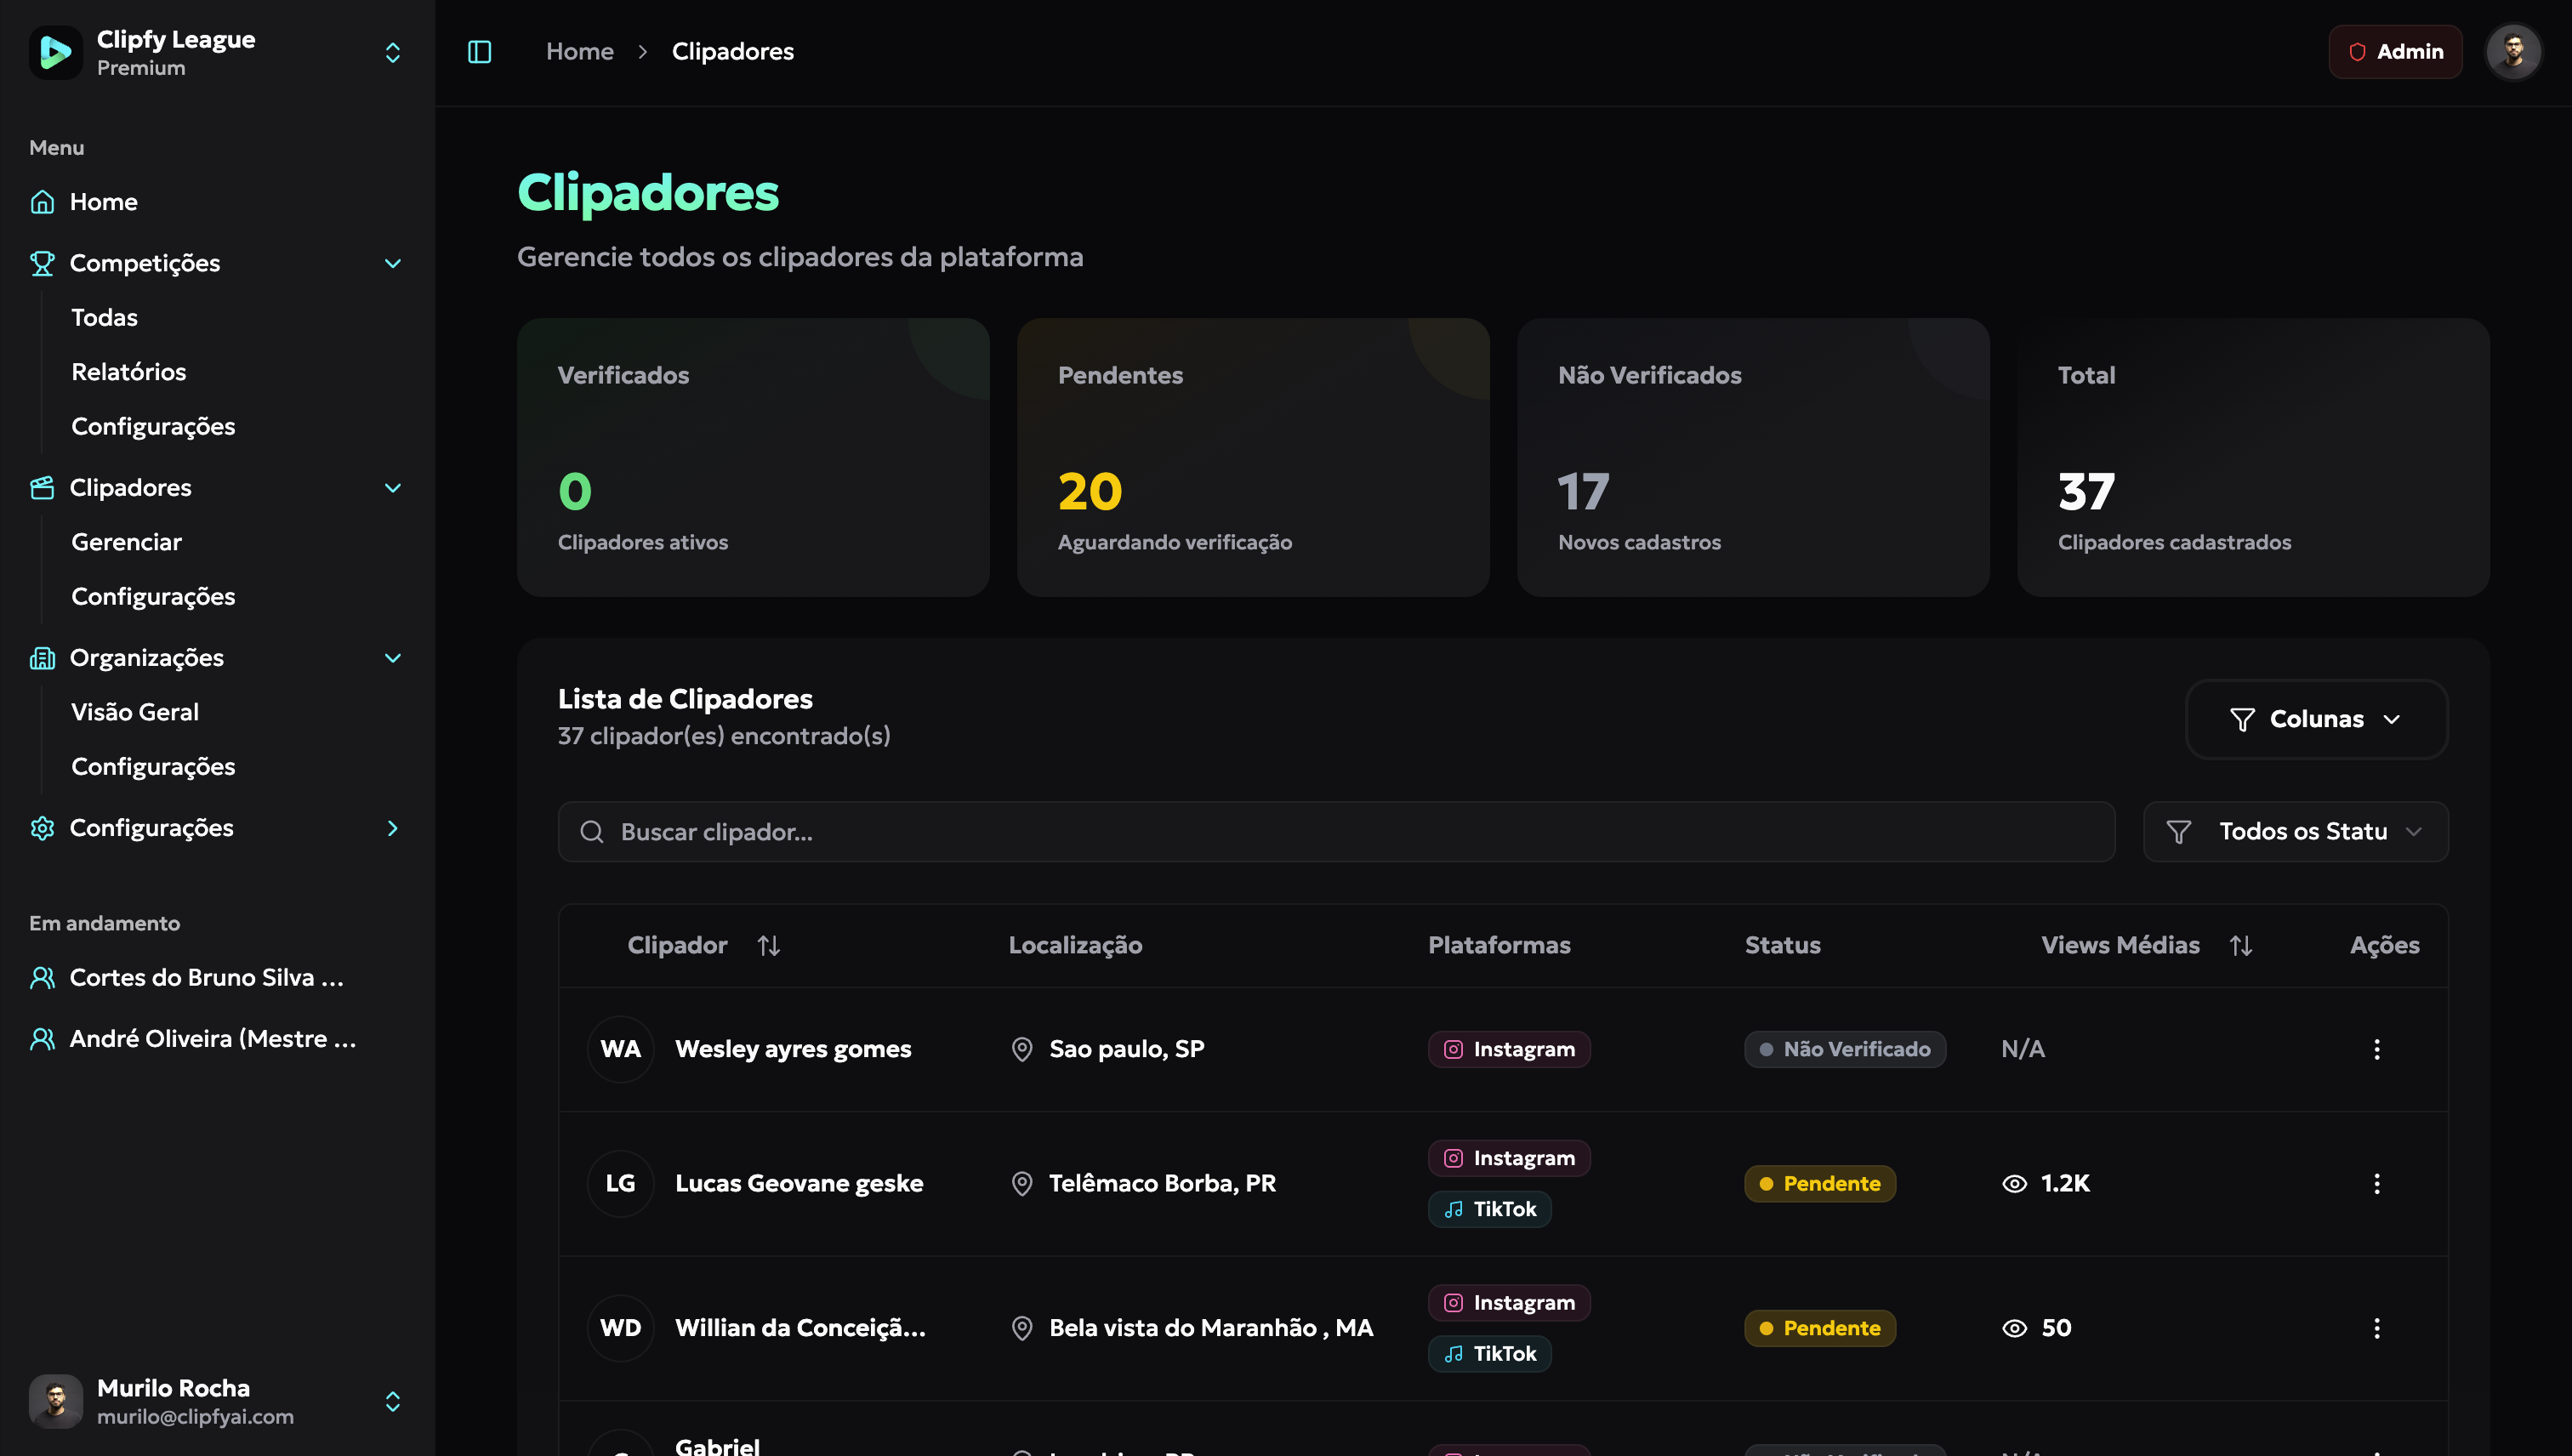Select Gerenciar under Clipadores
Viewport: 2572px width, 1456px height.
tap(127, 542)
